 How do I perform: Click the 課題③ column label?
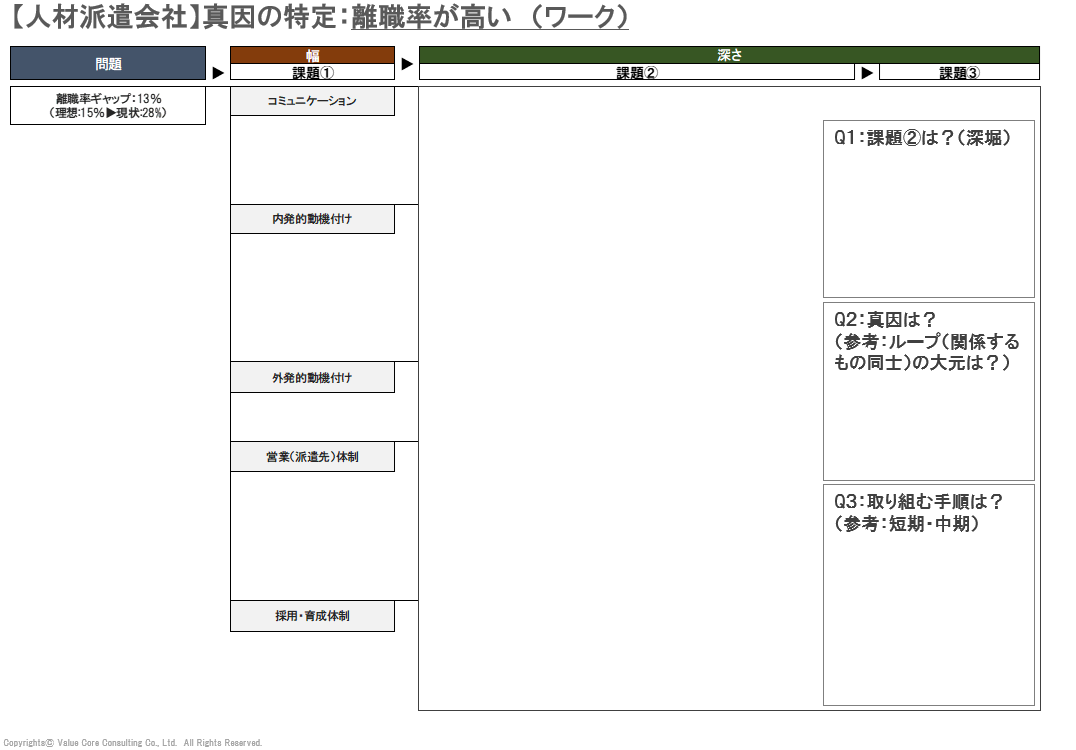pyautogui.click(x=959, y=73)
